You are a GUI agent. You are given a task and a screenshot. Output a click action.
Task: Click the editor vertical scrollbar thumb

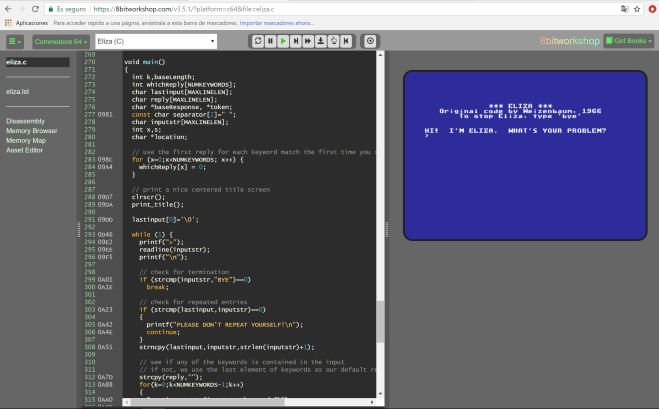[380, 321]
